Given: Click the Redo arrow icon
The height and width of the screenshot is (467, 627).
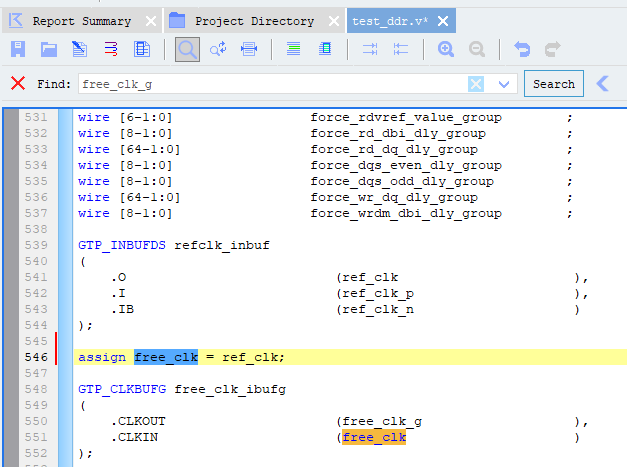Looking at the screenshot, I should click(x=553, y=49).
